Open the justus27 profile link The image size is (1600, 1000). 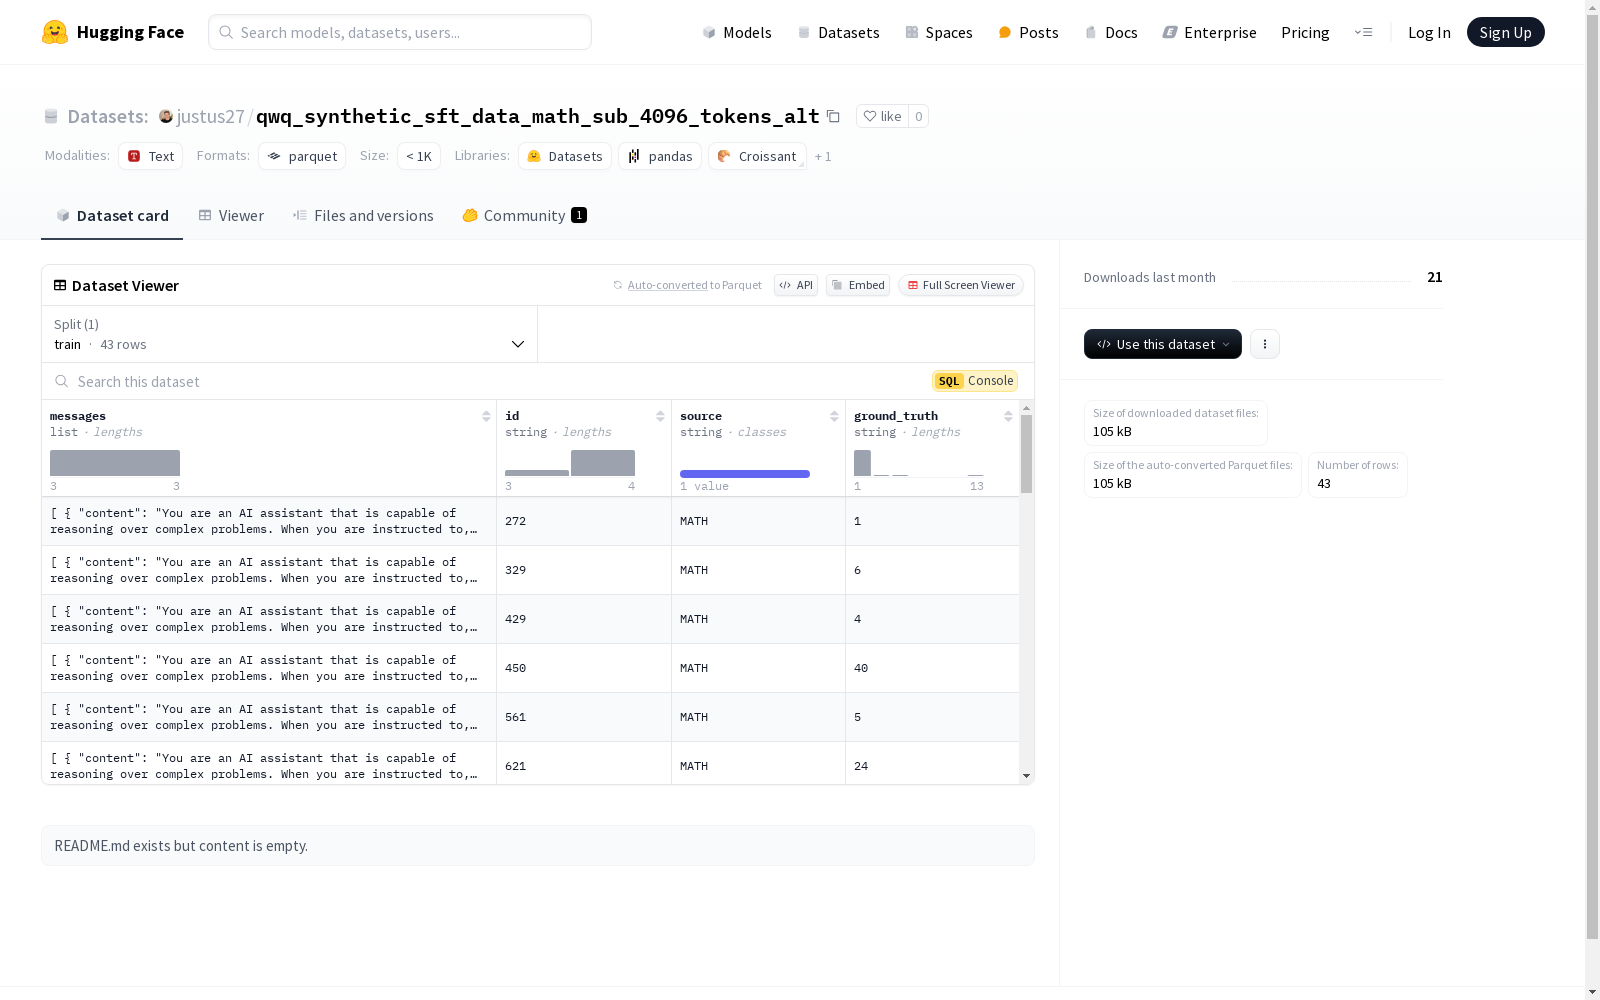(x=210, y=116)
